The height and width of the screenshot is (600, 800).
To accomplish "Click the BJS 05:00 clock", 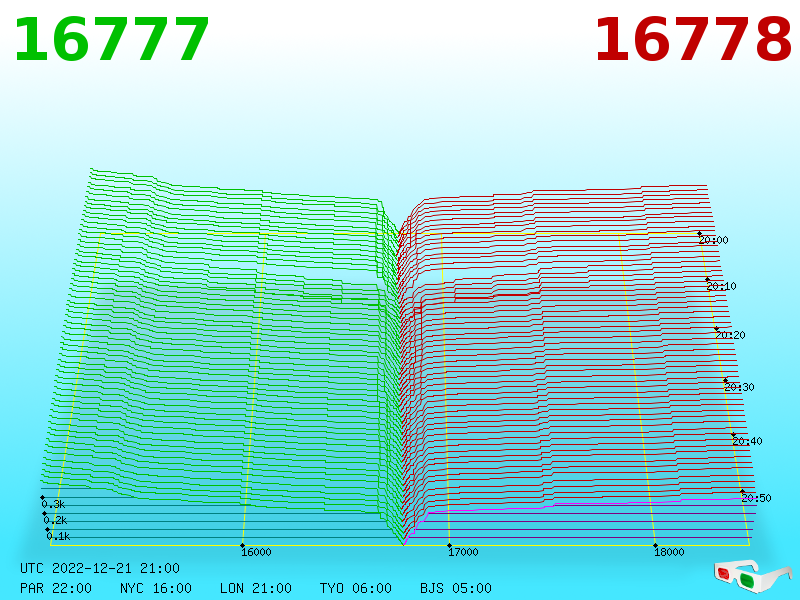I will [456, 588].
